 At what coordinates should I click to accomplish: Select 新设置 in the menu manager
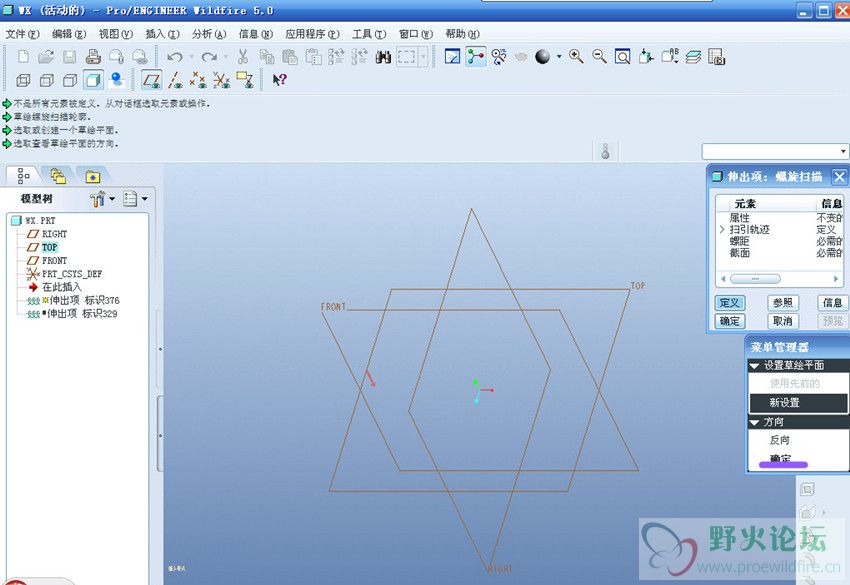coord(798,403)
